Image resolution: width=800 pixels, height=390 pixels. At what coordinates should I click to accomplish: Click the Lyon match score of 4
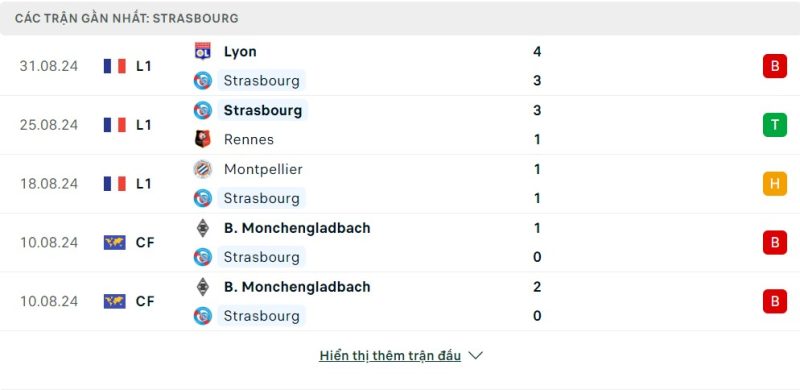click(x=537, y=52)
